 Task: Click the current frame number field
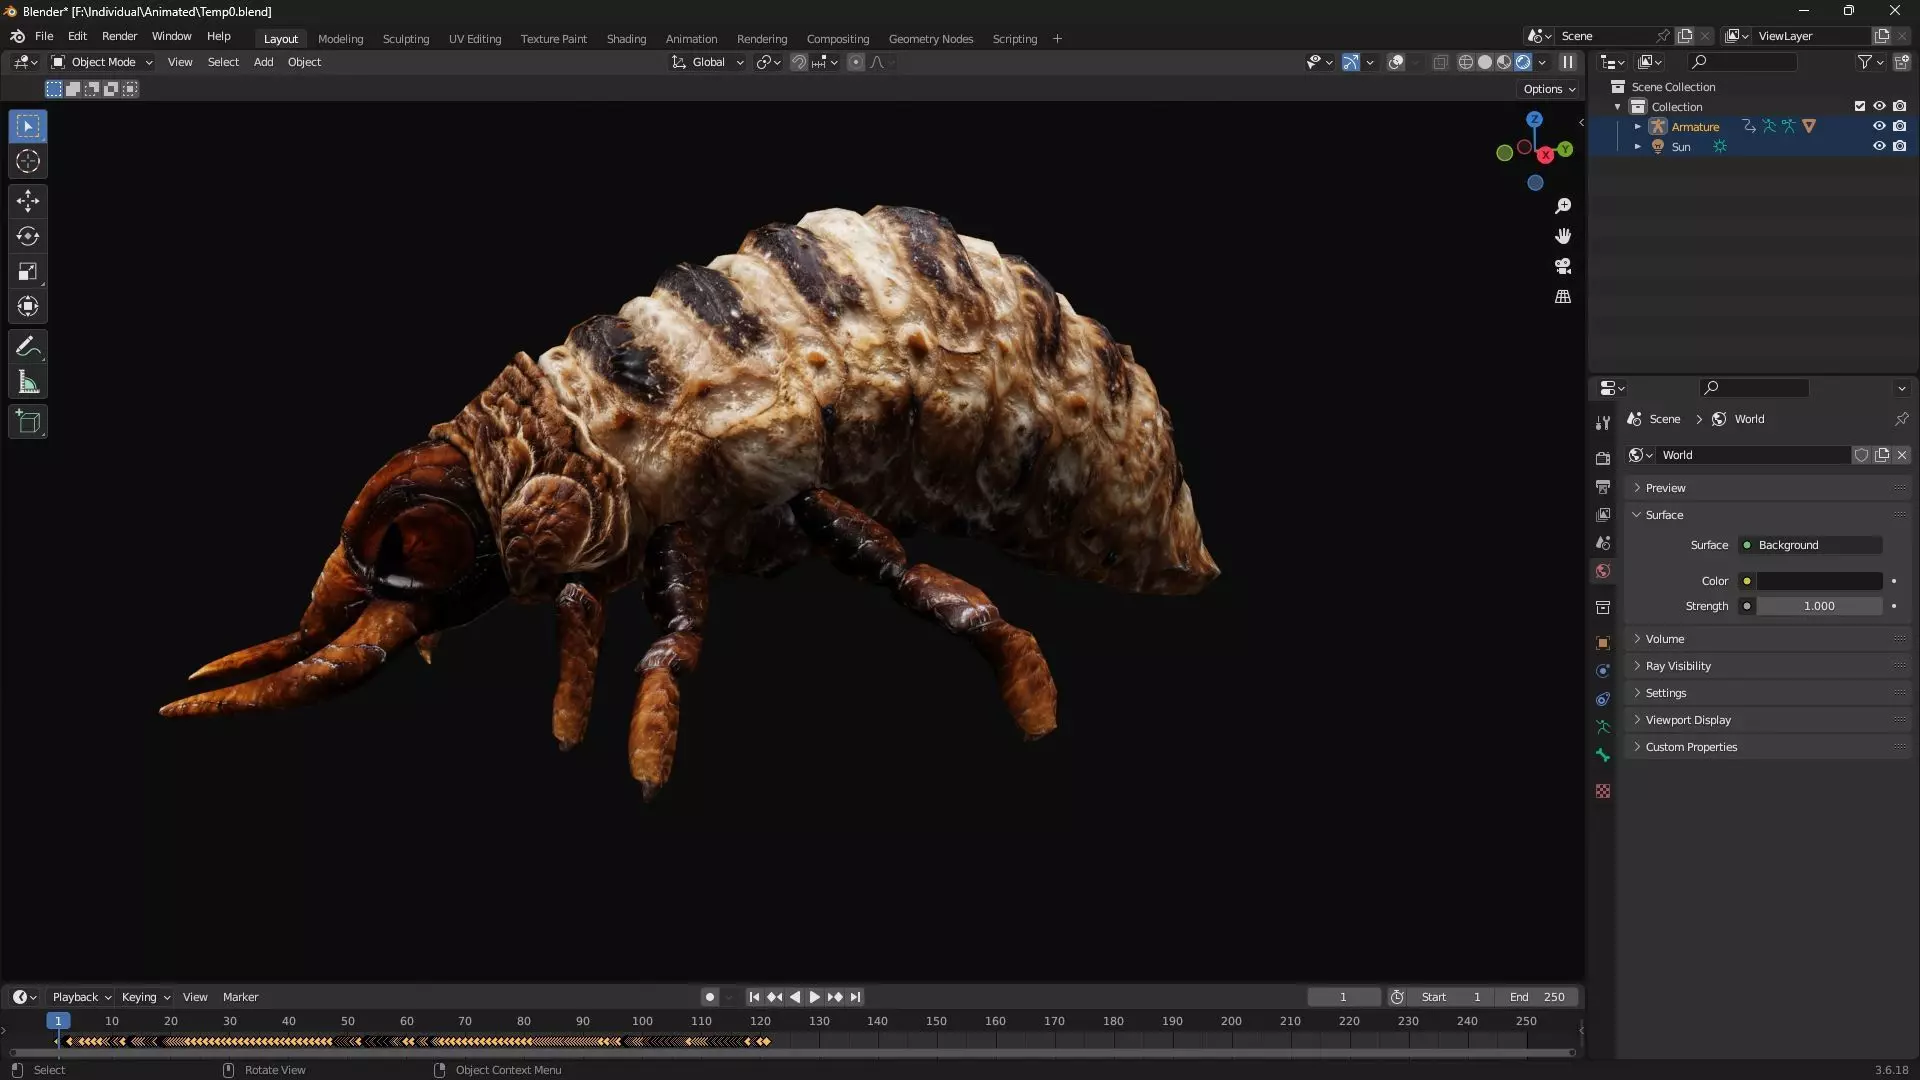tap(1343, 997)
